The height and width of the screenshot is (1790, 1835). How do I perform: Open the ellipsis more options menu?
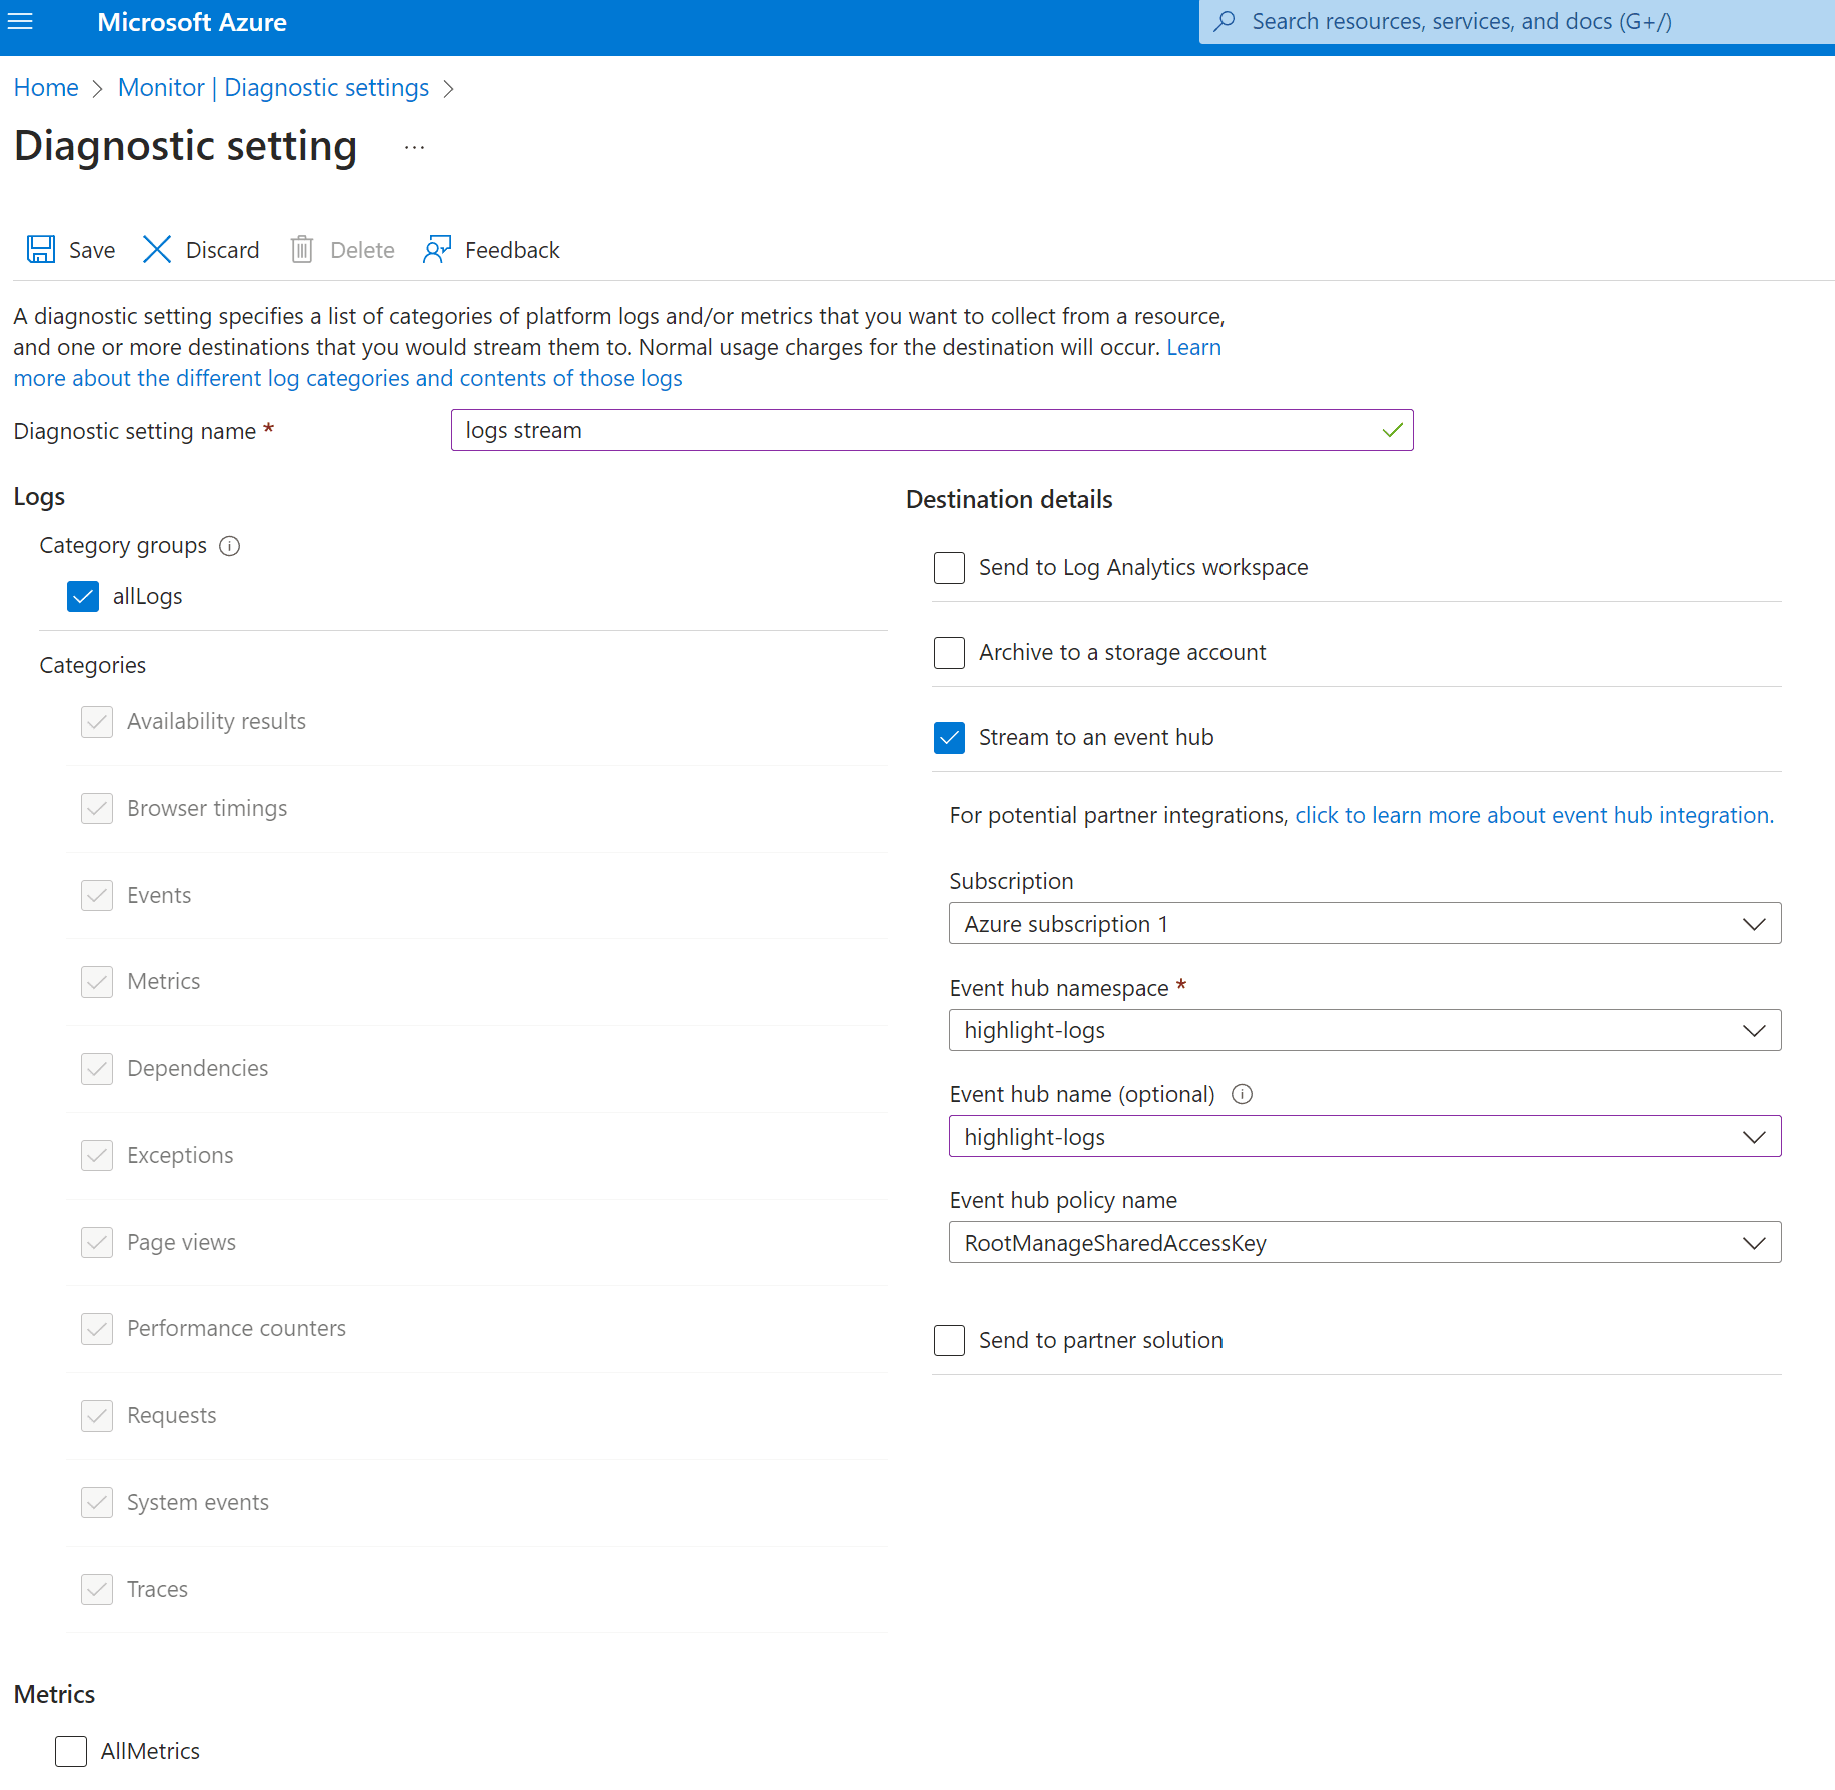(414, 148)
